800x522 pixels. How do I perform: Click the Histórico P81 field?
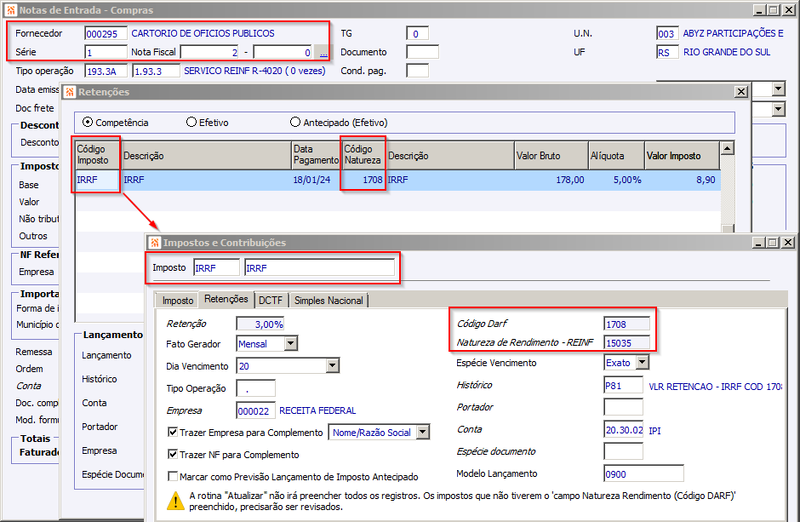coord(623,386)
